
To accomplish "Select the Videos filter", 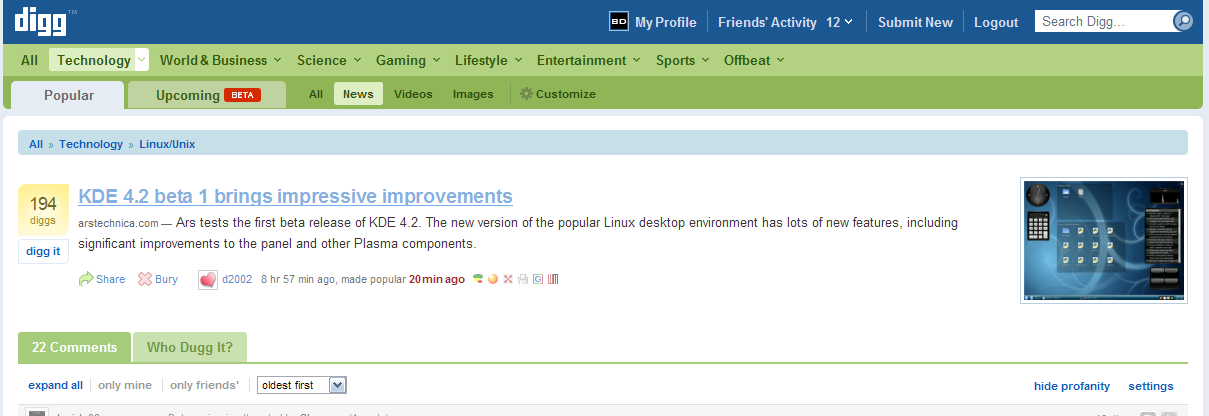I will pyautogui.click(x=413, y=94).
